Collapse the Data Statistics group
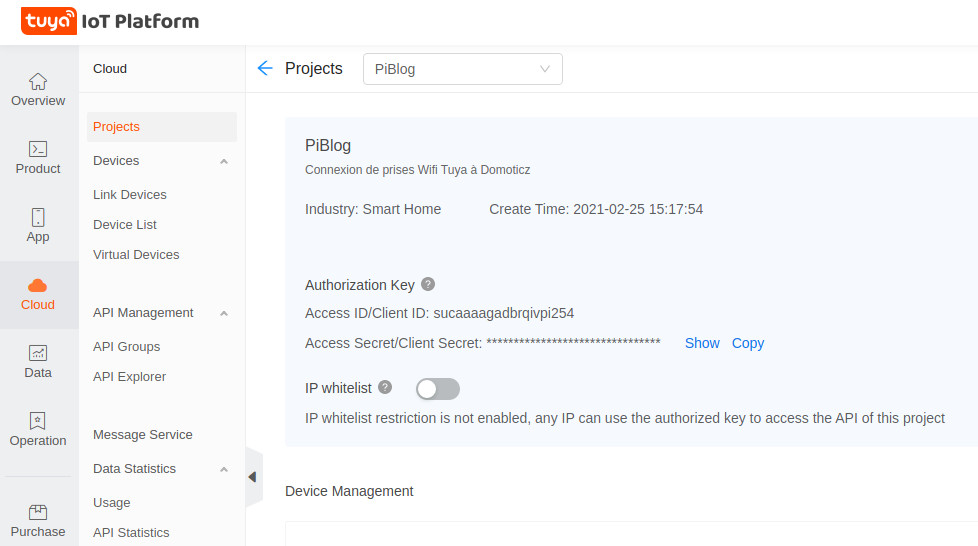 point(224,469)
